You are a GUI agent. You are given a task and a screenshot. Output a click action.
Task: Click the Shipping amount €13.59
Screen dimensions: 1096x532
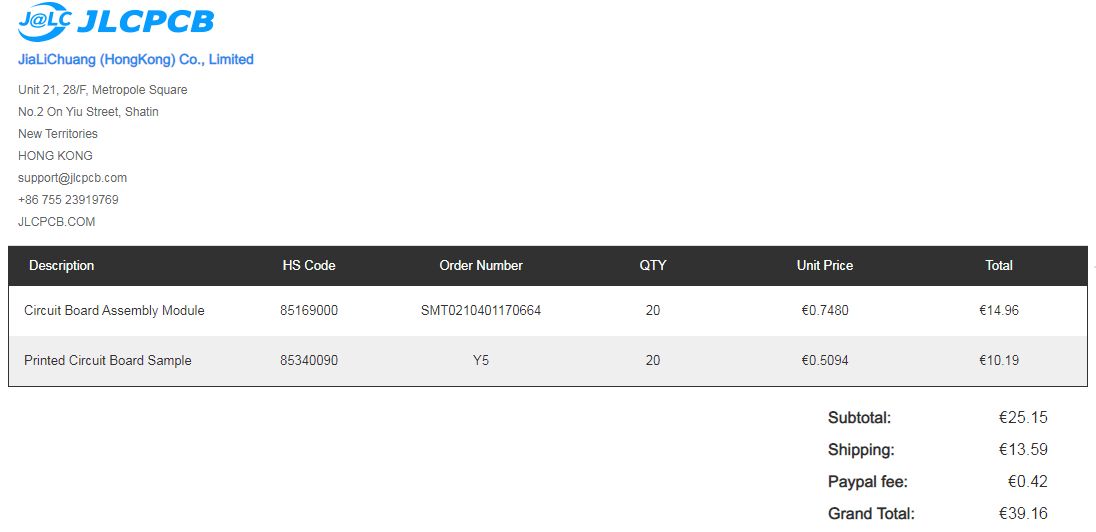point(1023,449)
